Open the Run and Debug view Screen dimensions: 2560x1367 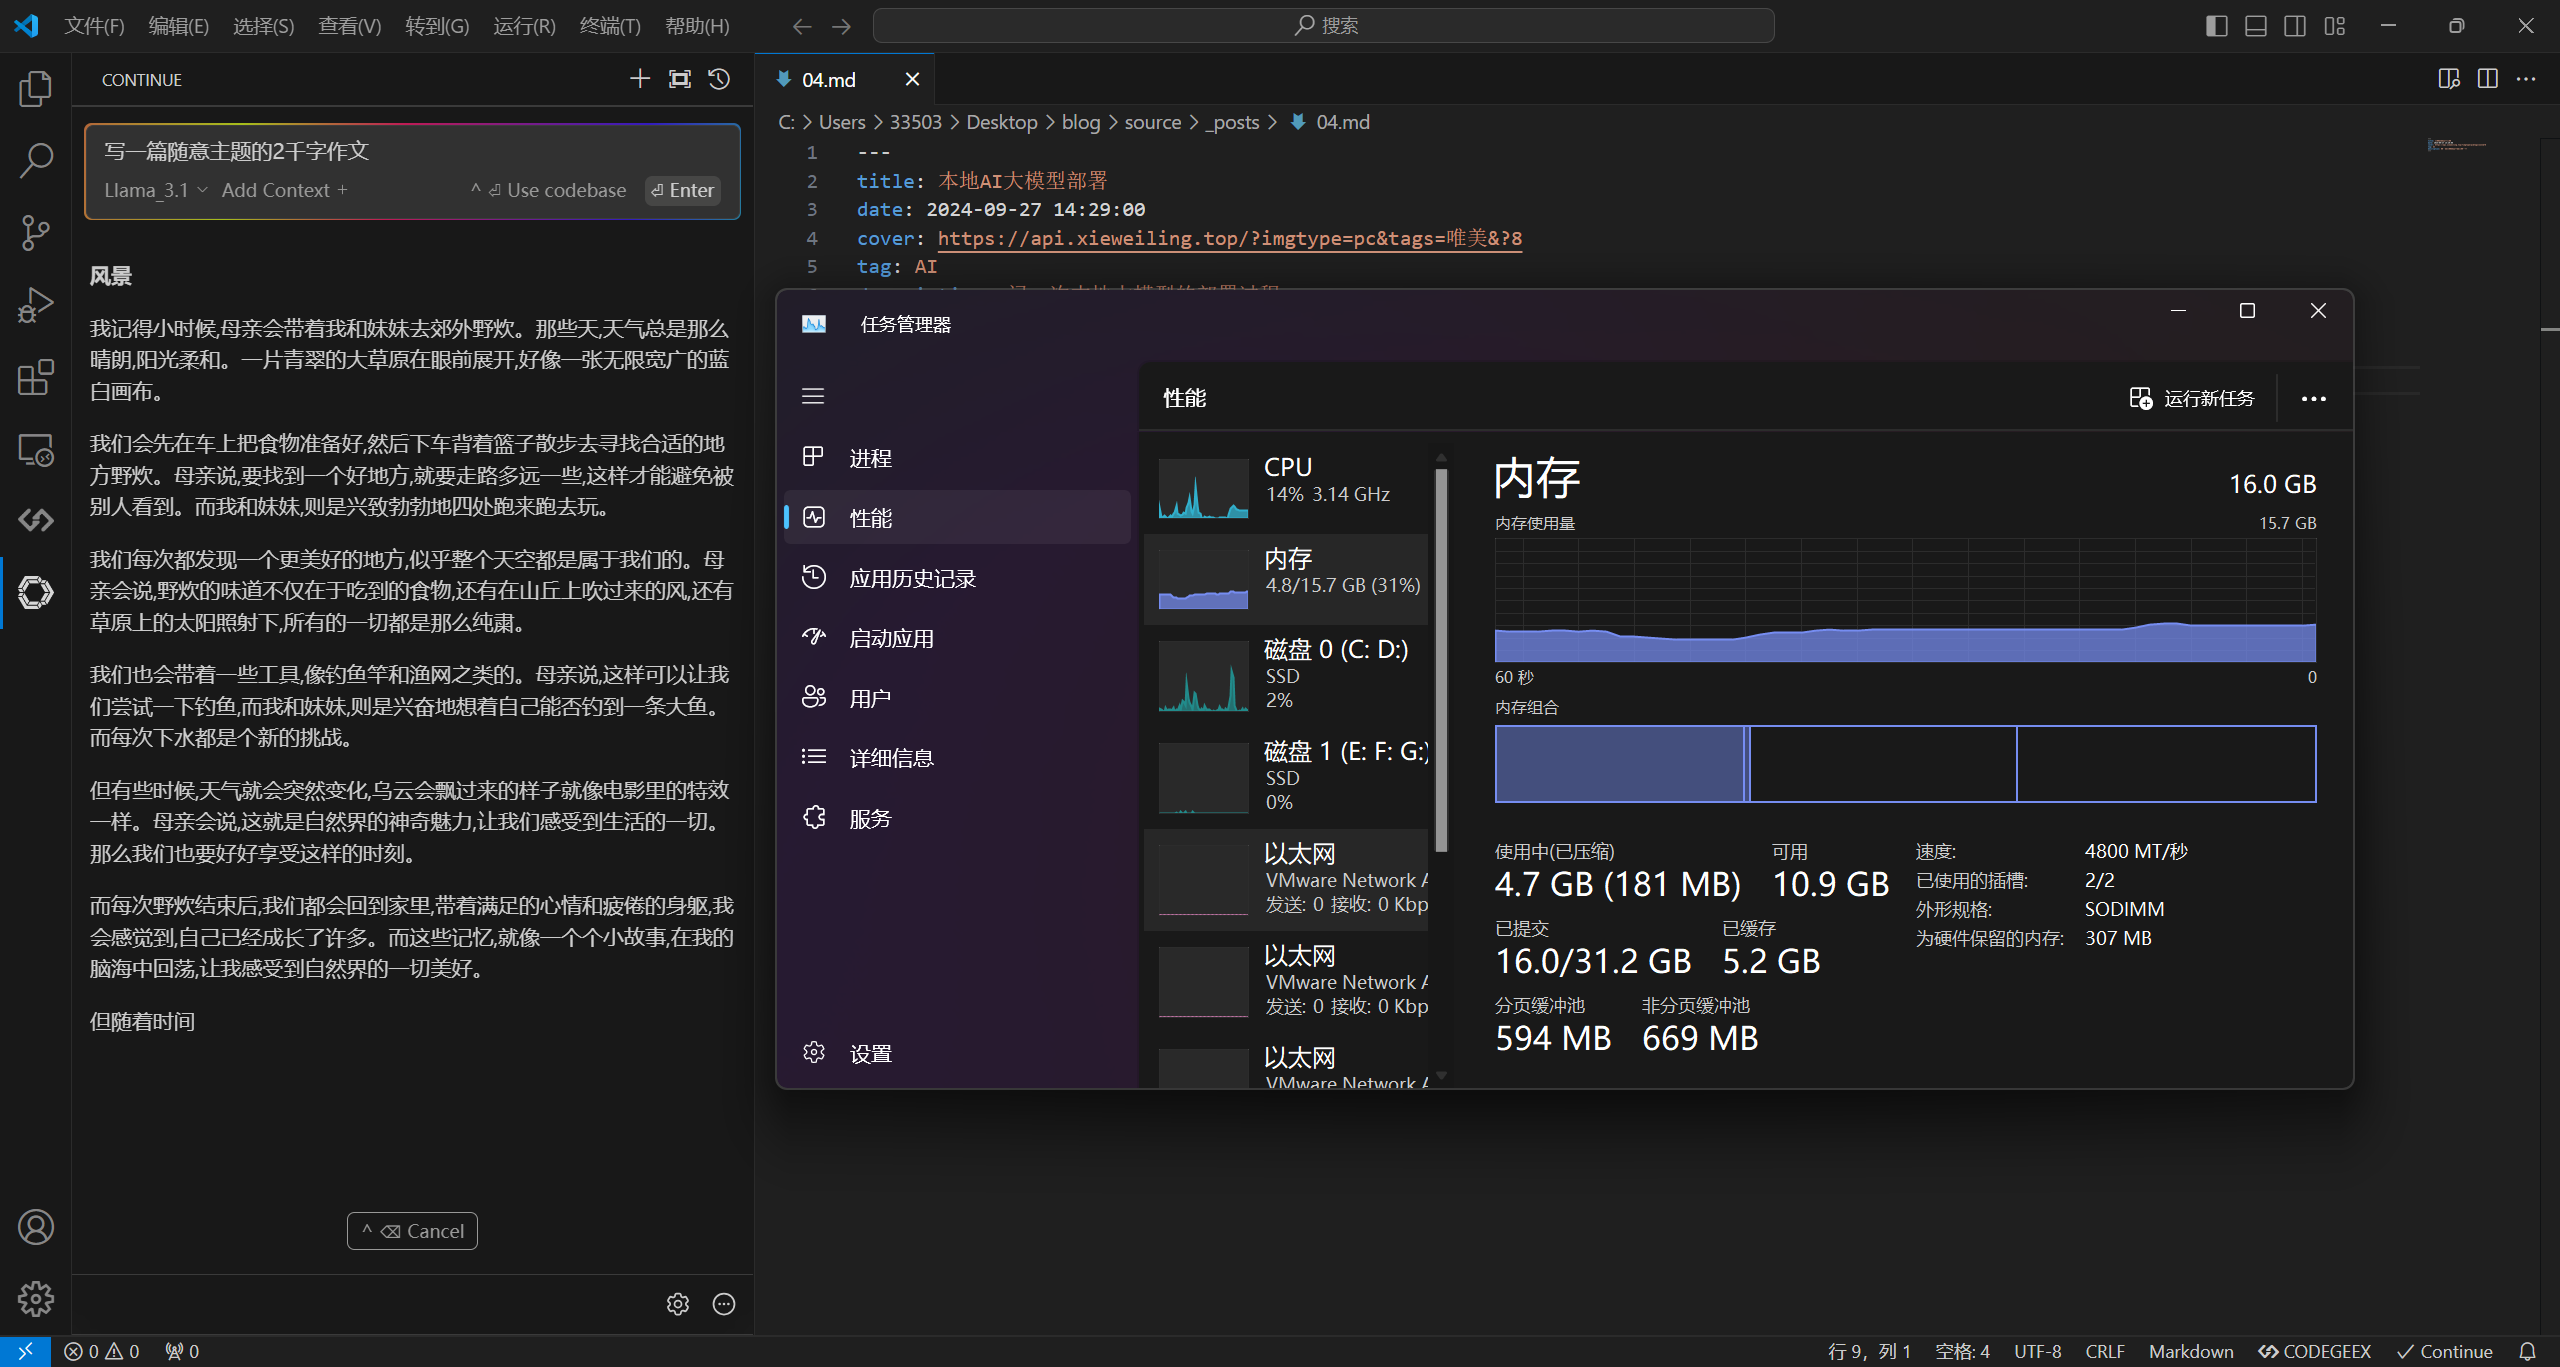[35, 305]
